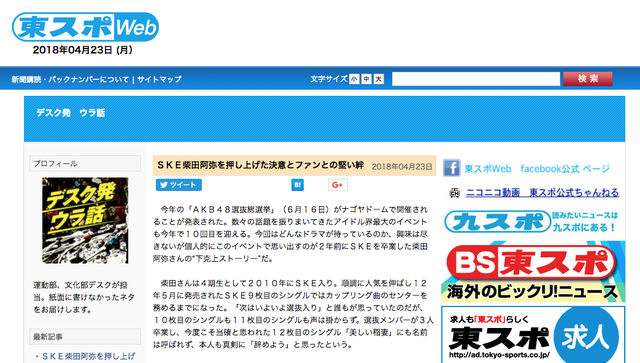
Task: Click the 最新記事 section heading
Action: pos(85,336)
